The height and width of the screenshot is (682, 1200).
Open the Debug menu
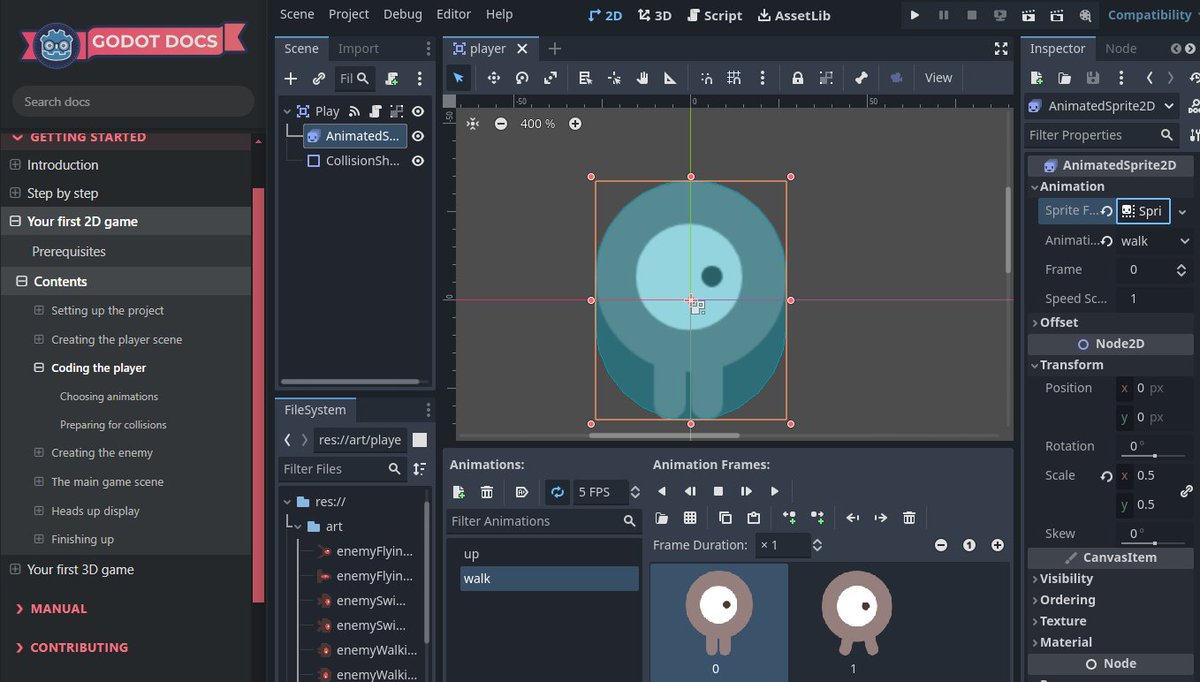(x=402, y=14)
